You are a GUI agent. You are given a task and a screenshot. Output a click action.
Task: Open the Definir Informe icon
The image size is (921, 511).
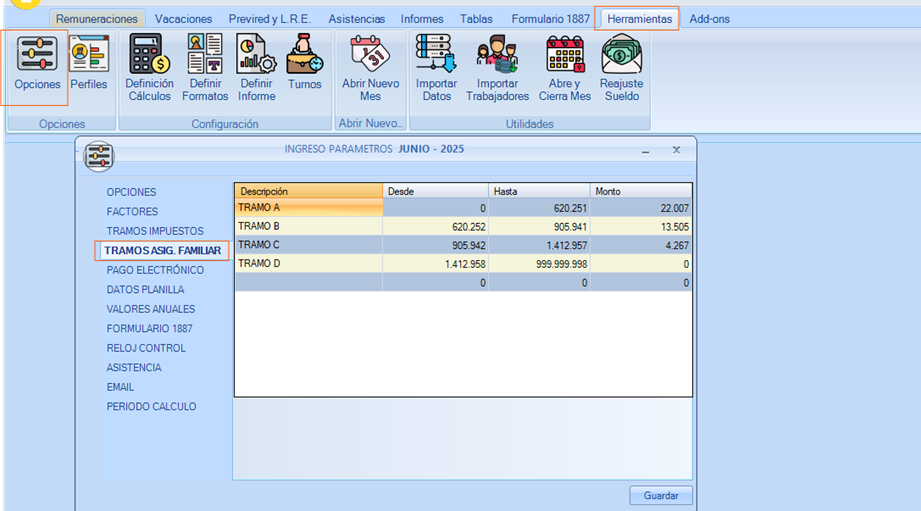click(256, 55)
